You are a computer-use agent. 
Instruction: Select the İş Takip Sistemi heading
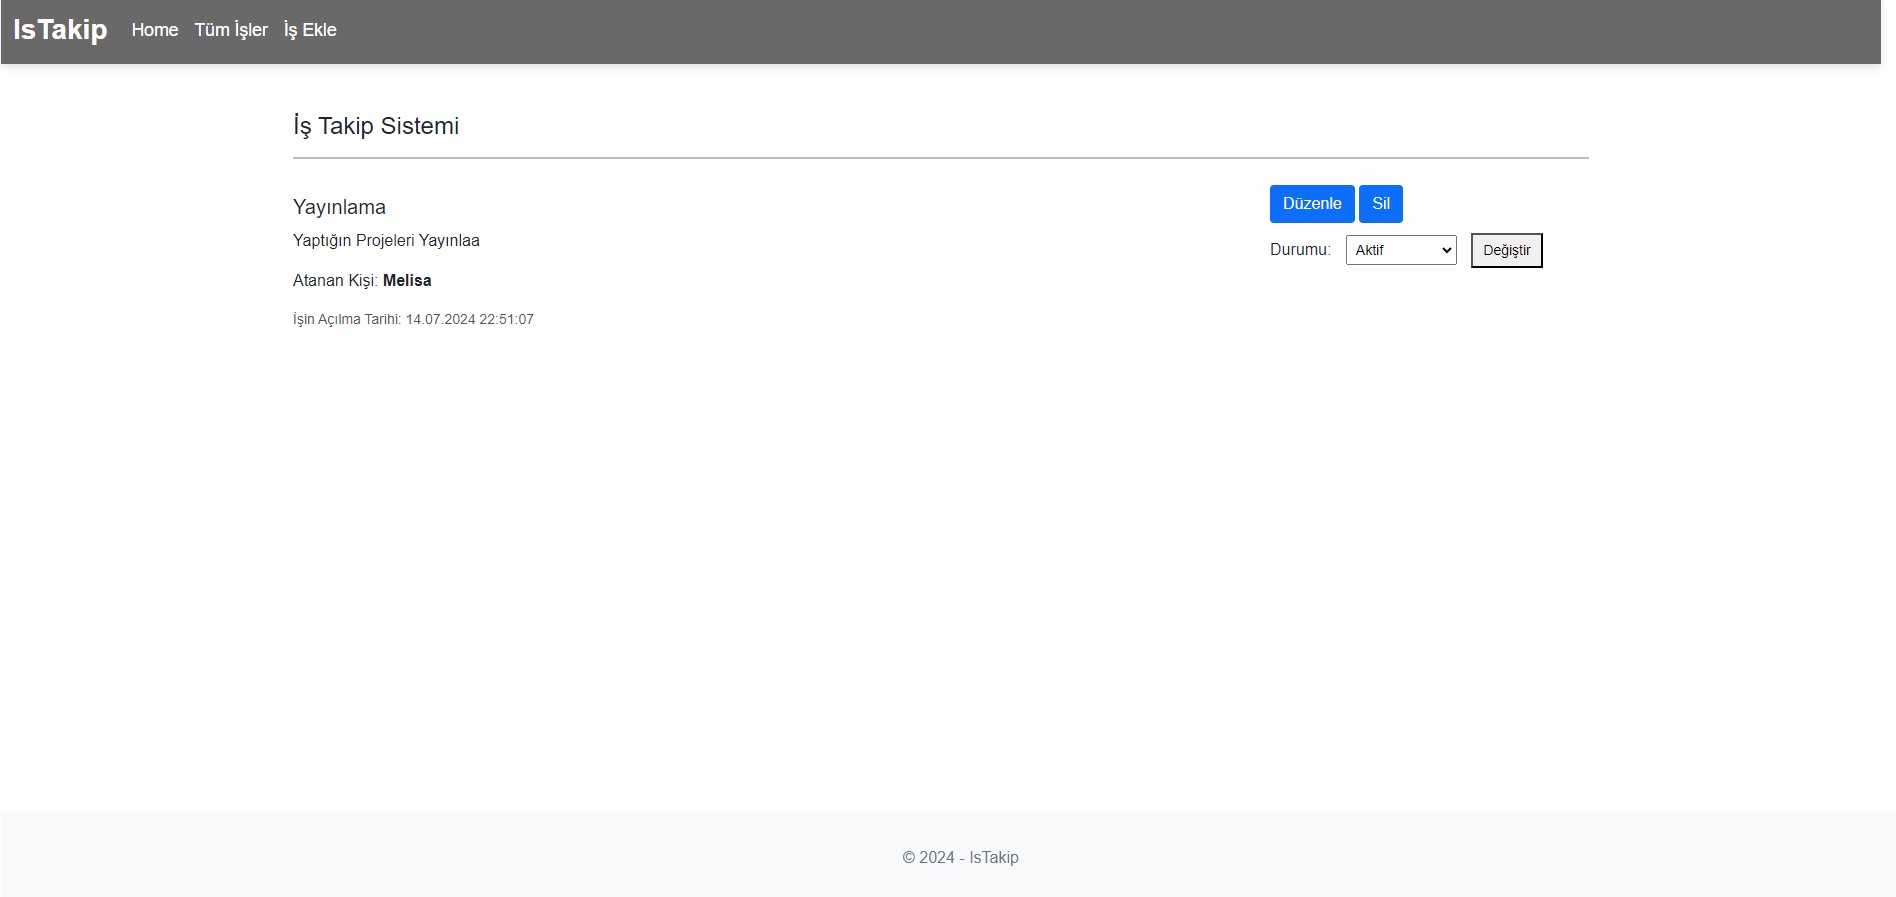(376, 126)
